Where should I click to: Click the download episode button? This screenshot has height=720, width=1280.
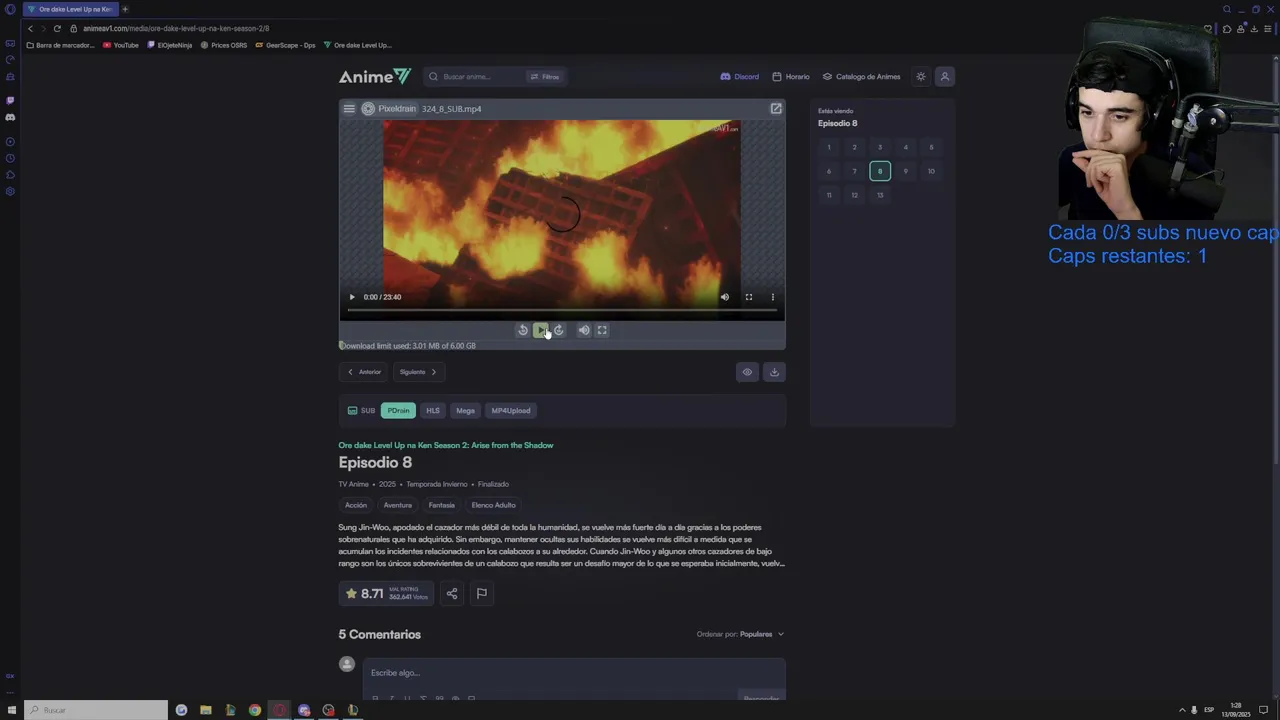[774, 372]
